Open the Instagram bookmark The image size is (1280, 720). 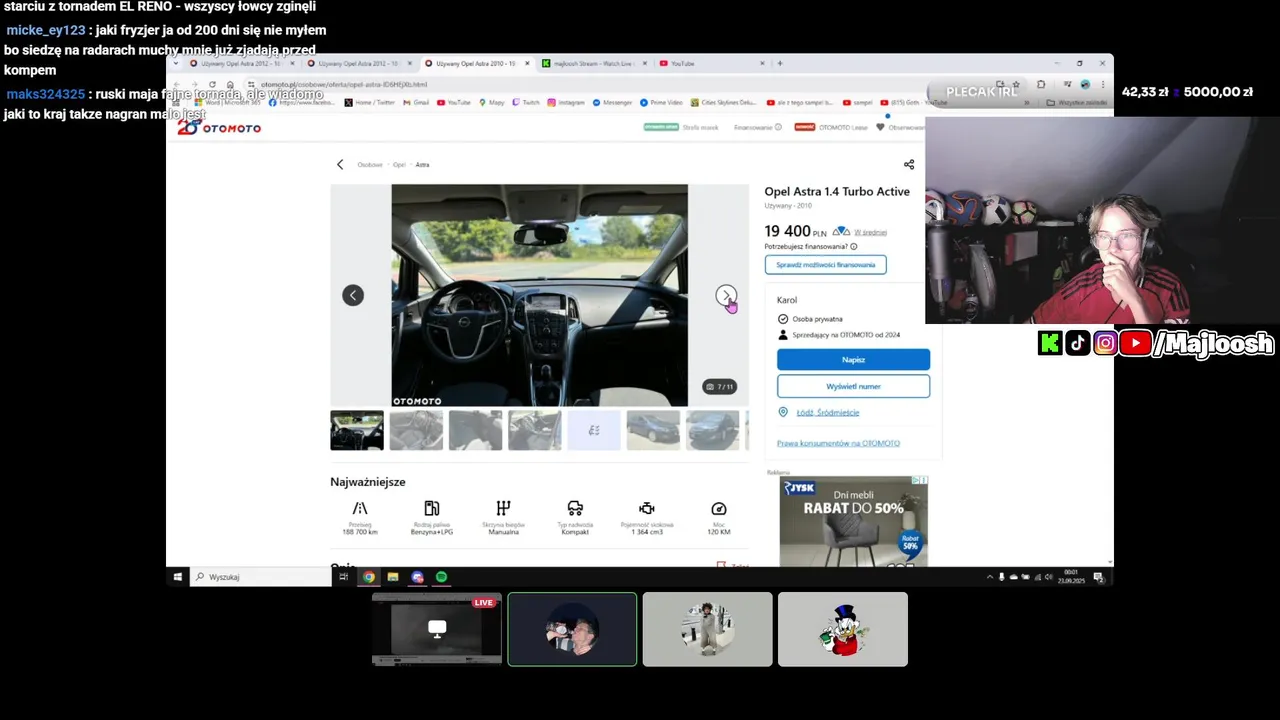pyautogui.click(x=566, y=102)
